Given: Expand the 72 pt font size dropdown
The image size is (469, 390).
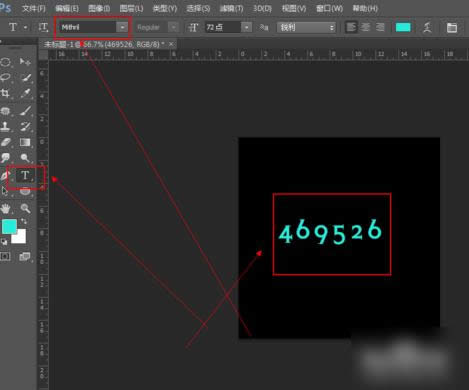Looking at the screenshot, I should [247, 27].
